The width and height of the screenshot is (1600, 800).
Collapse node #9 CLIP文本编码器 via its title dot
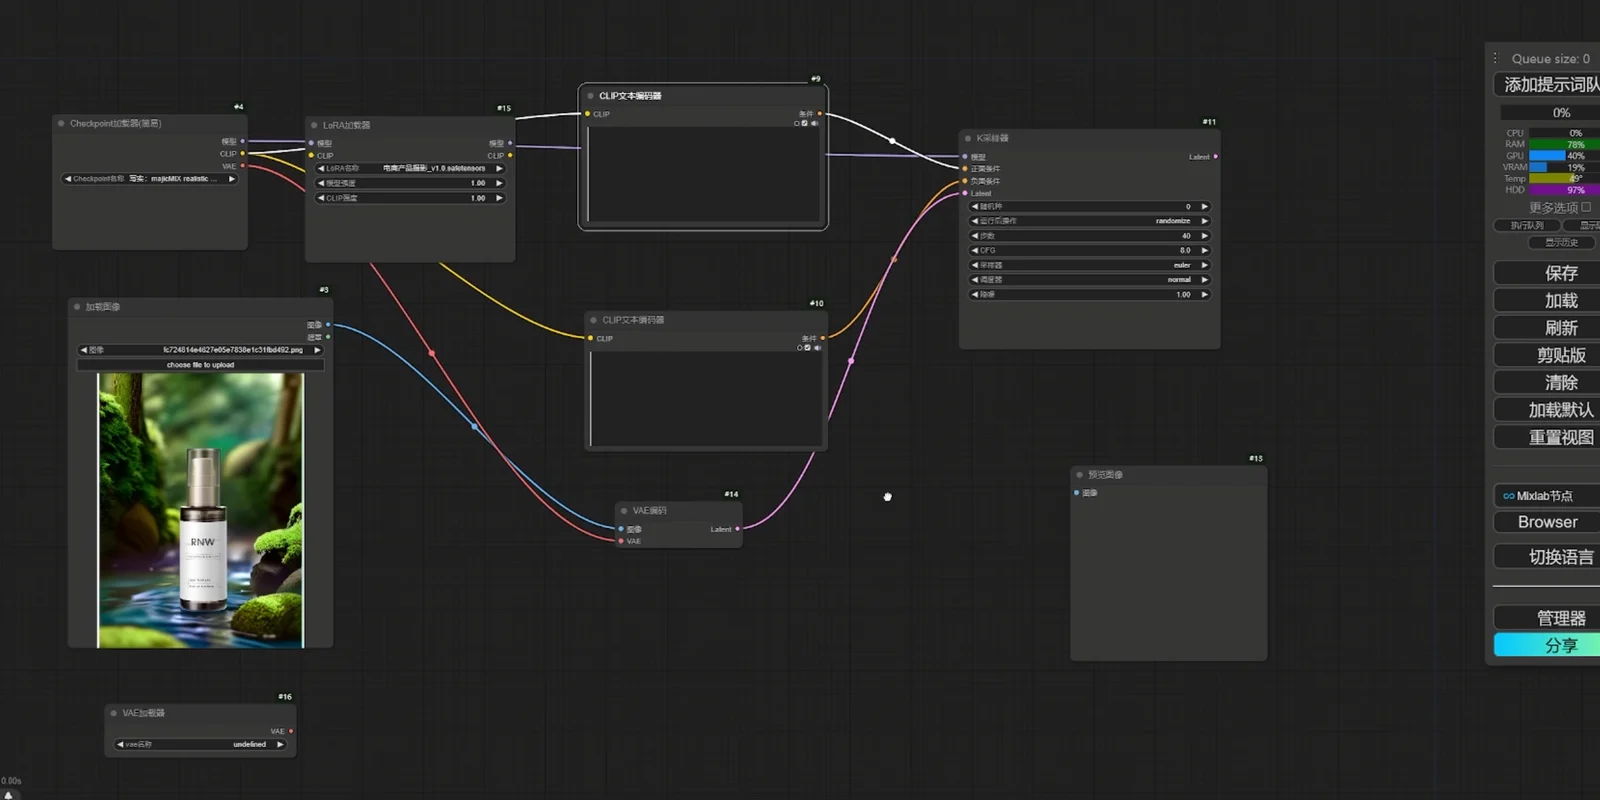590,96
